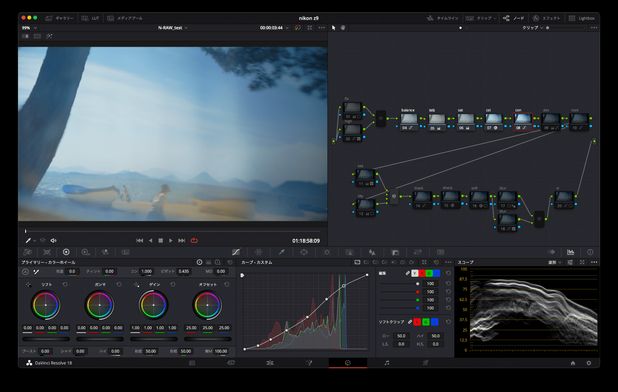
Task: Toggle the green curve edit channel
Action: tap(429, 273)
